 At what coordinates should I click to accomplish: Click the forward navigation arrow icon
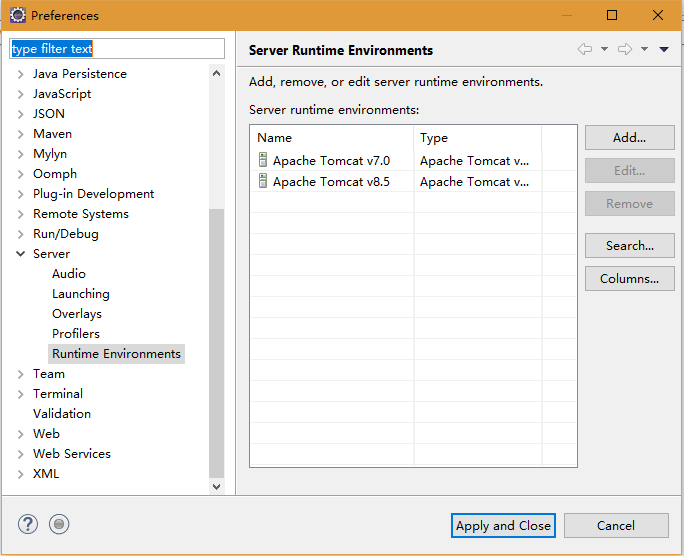(625, 49)
